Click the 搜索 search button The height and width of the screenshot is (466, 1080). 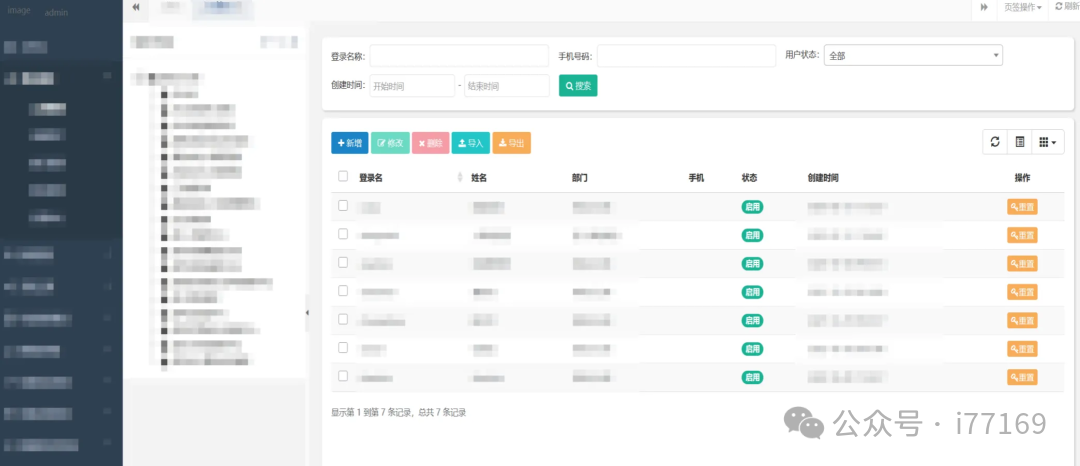[577, 86]
